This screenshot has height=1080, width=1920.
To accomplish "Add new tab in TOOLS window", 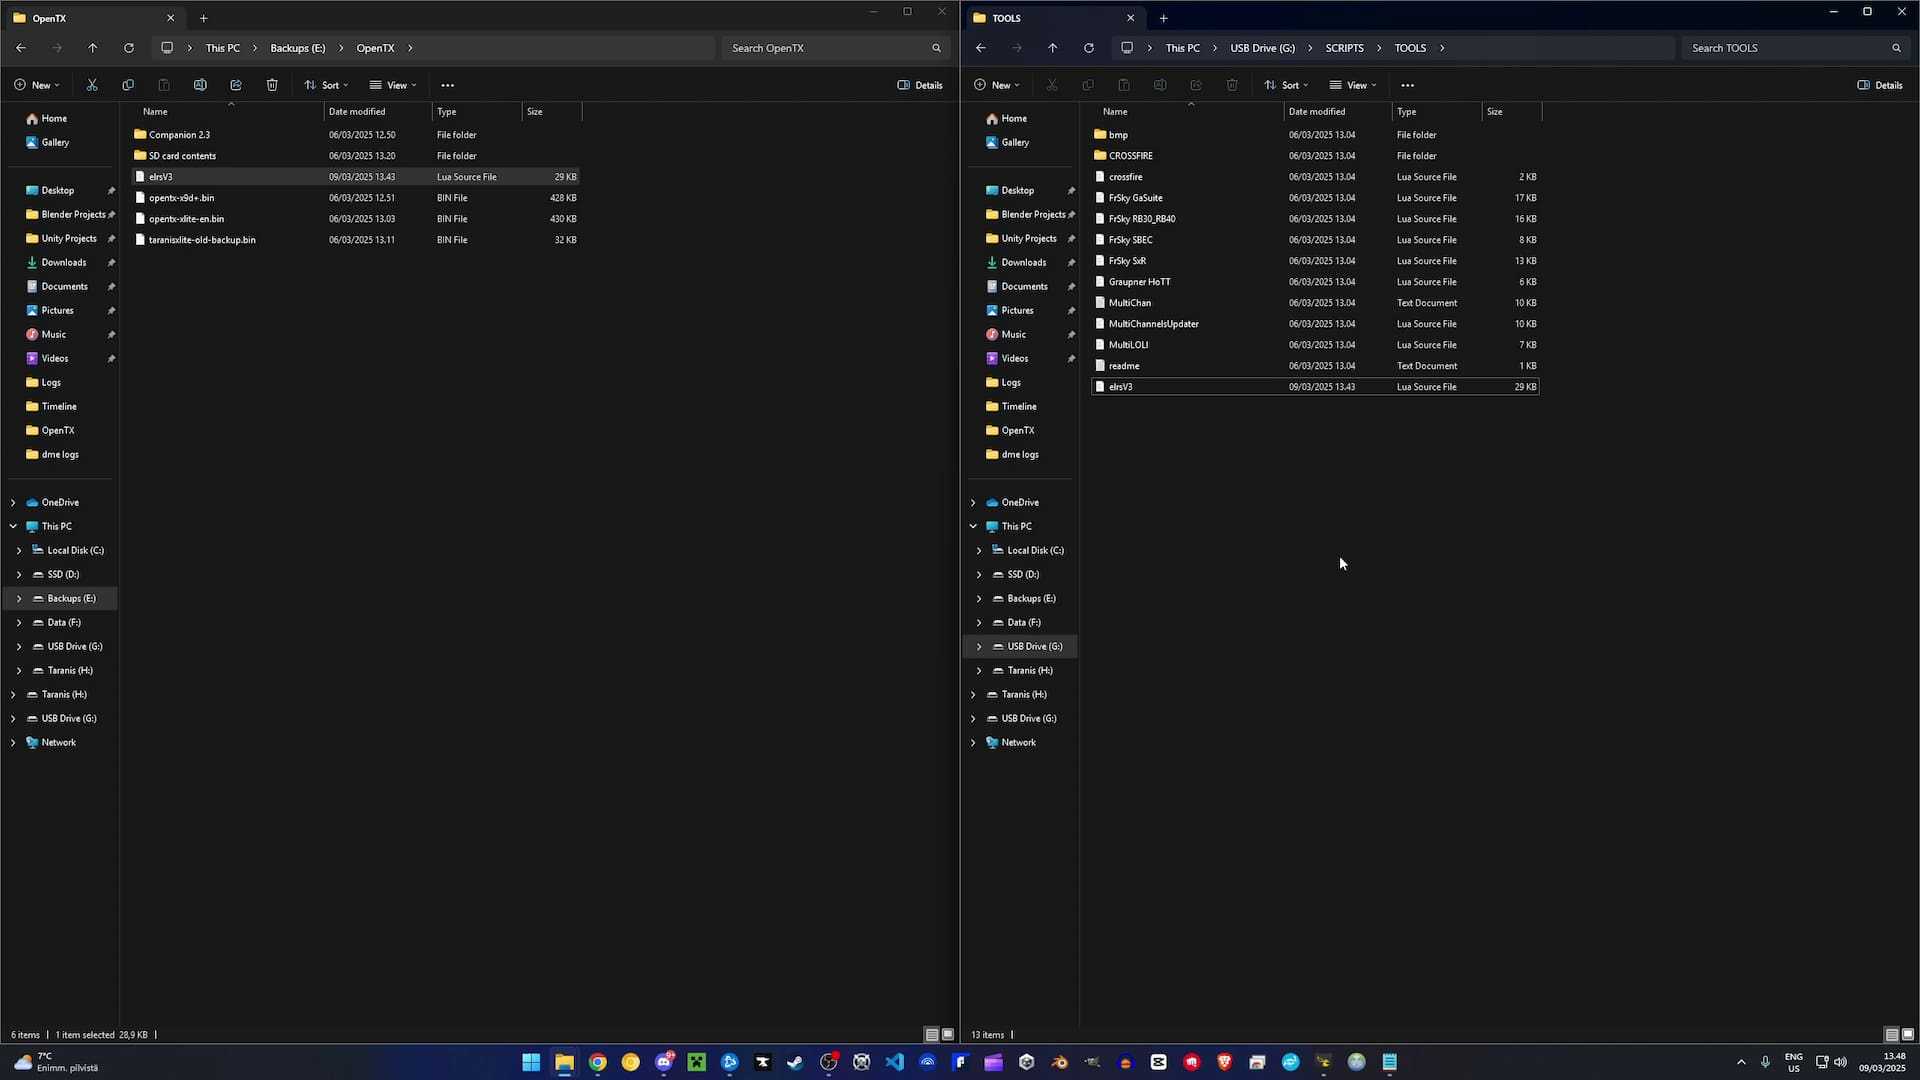I will pos(1164,18).
